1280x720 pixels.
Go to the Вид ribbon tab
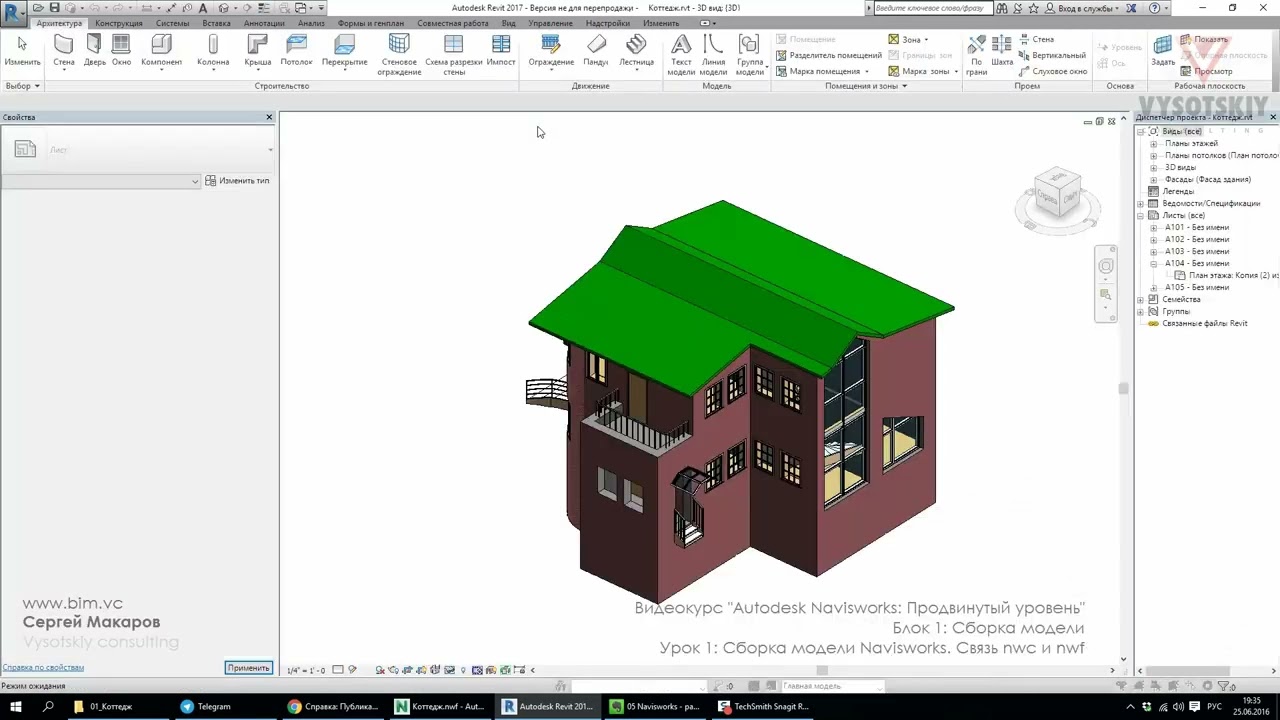(509, 23)
